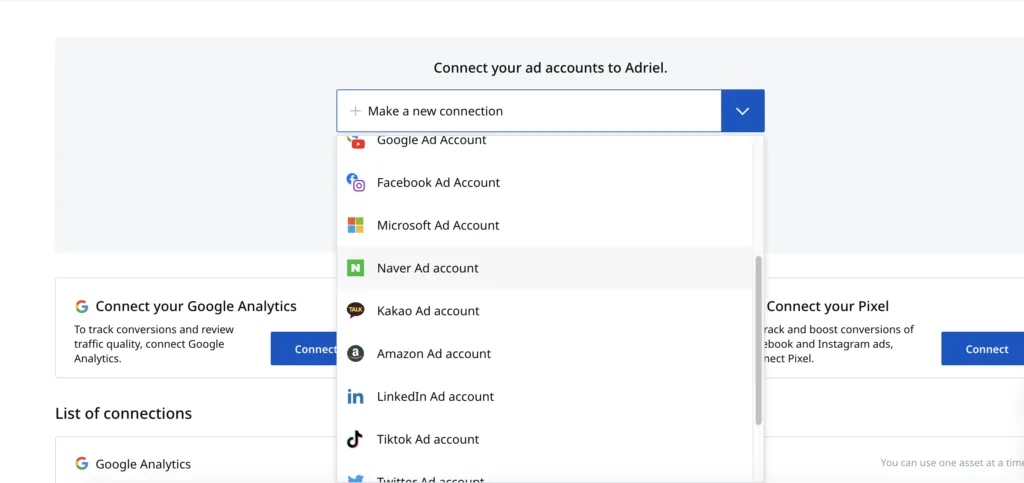Click Google icon beside Connect your Google Analytics

click(x=82, y=306)
